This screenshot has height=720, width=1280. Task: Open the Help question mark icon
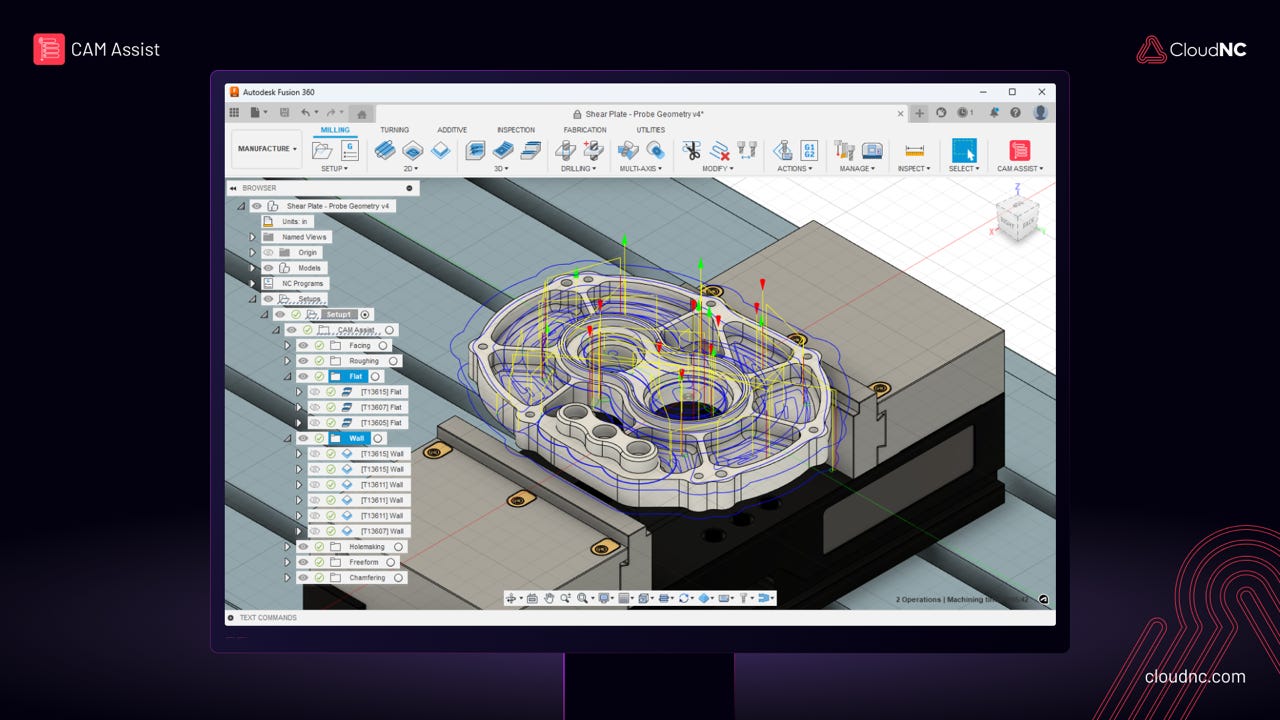pyautogui.click(x=1016, y=113)
